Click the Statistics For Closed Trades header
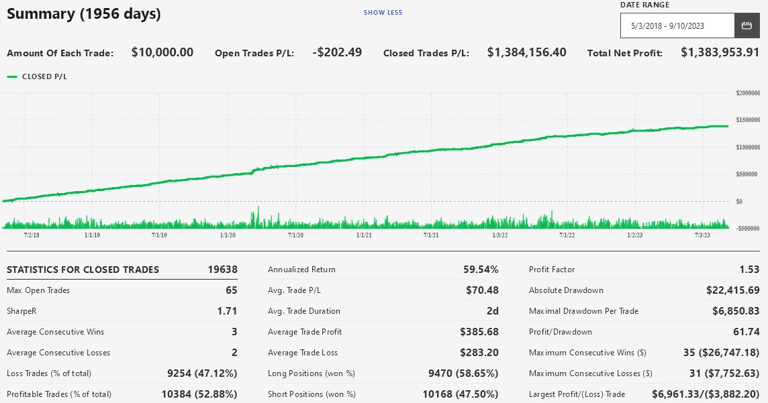Screen dimensions: 768x403 point(83,269)
